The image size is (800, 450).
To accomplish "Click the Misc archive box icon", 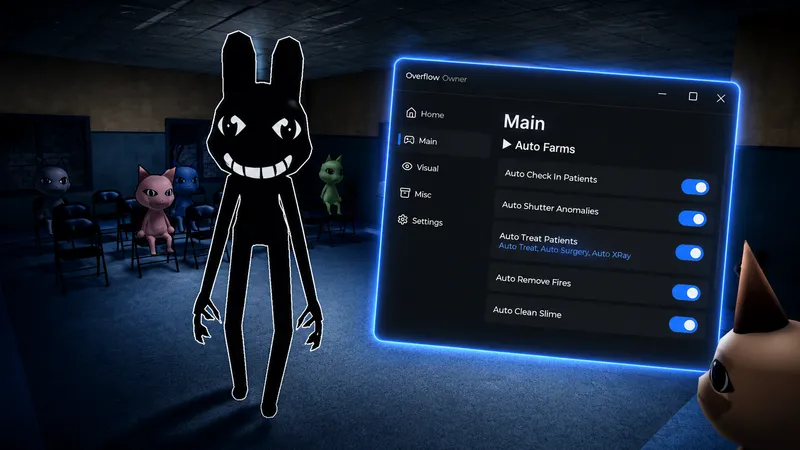I will coord(405,193).
